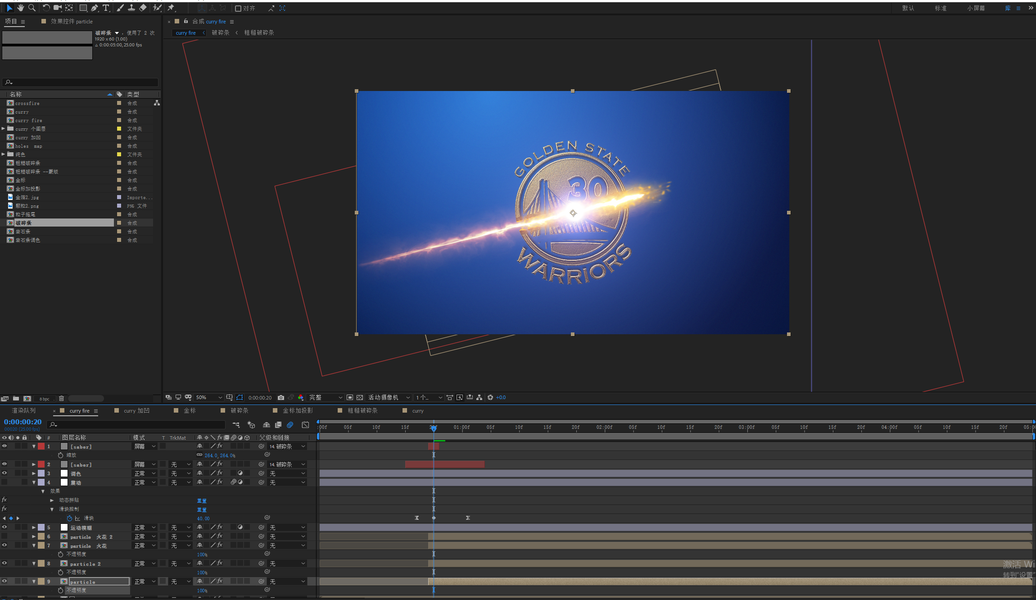
Task: Switch to the 渲染队列 render queue tab
Action: (x=23, y=411)
